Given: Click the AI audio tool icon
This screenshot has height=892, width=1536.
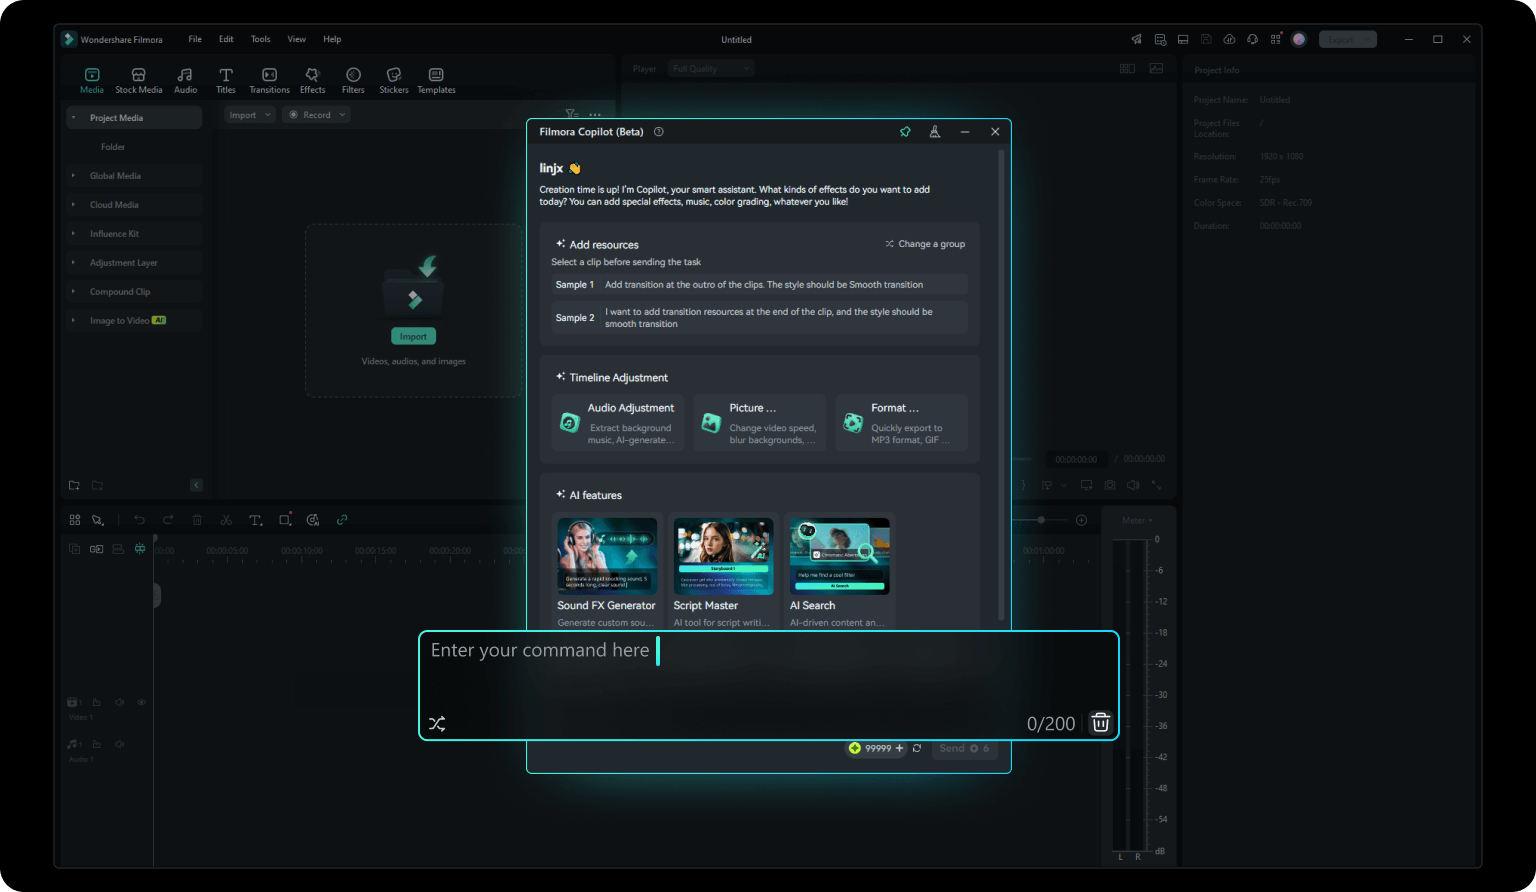Looking at the screenshot, I should tap(313, 520).
